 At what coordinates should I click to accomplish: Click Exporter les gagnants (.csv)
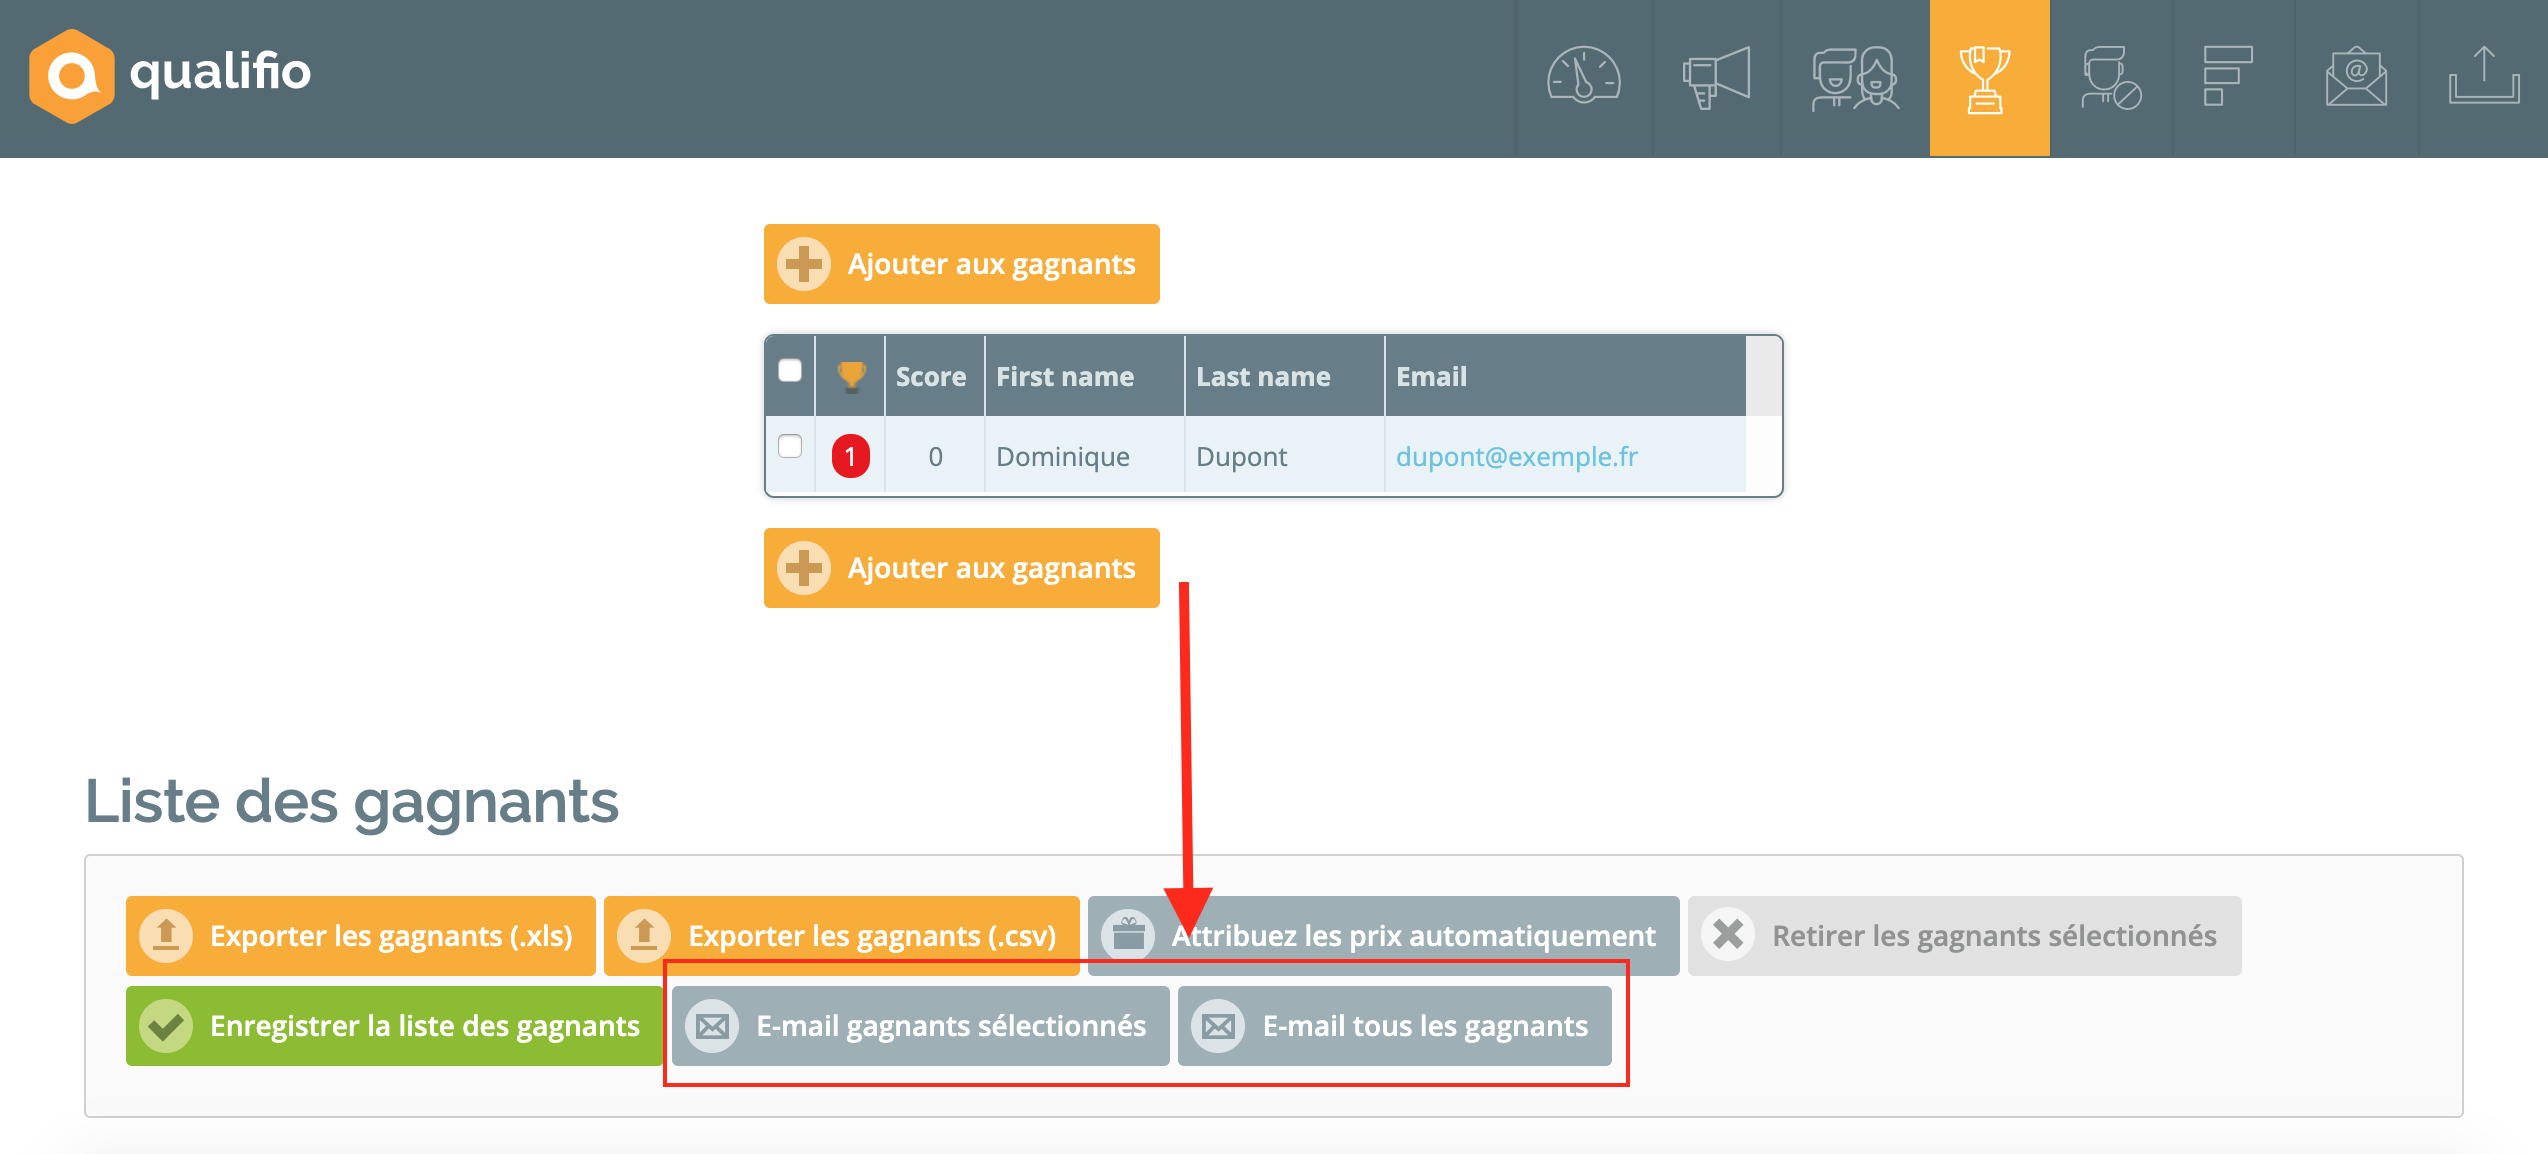[x=842, y=936]
